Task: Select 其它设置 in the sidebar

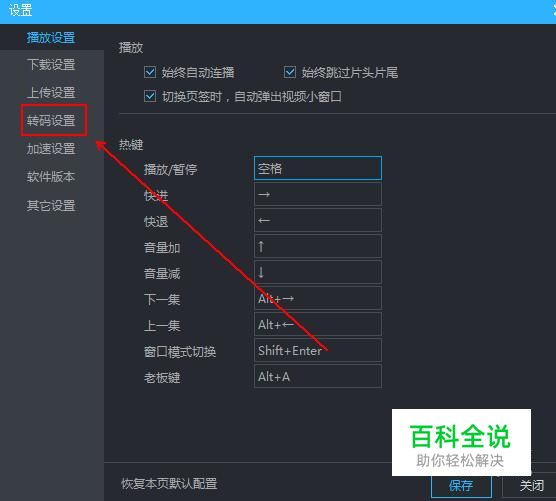Action: (51, 206)
